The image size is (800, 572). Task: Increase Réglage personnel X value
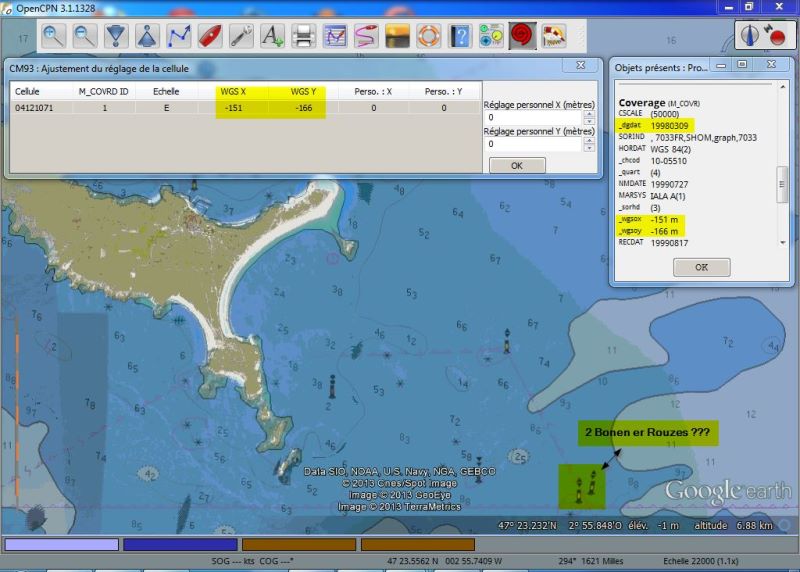click(x=589, y=114)
